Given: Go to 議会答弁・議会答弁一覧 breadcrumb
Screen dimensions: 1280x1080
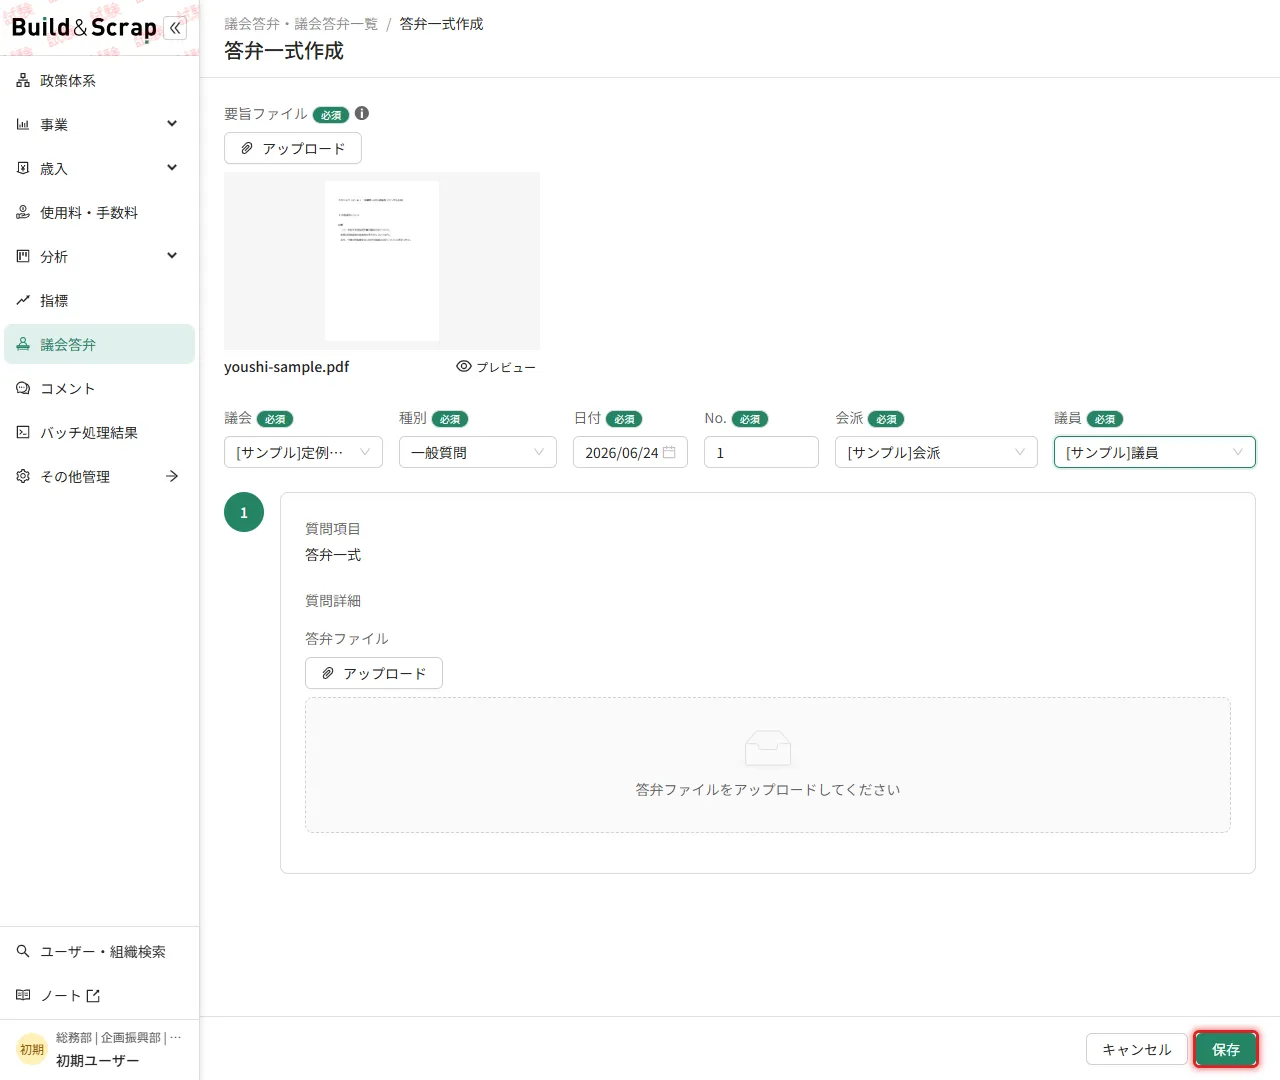Looking at the screenshot, I should (301, 24).
